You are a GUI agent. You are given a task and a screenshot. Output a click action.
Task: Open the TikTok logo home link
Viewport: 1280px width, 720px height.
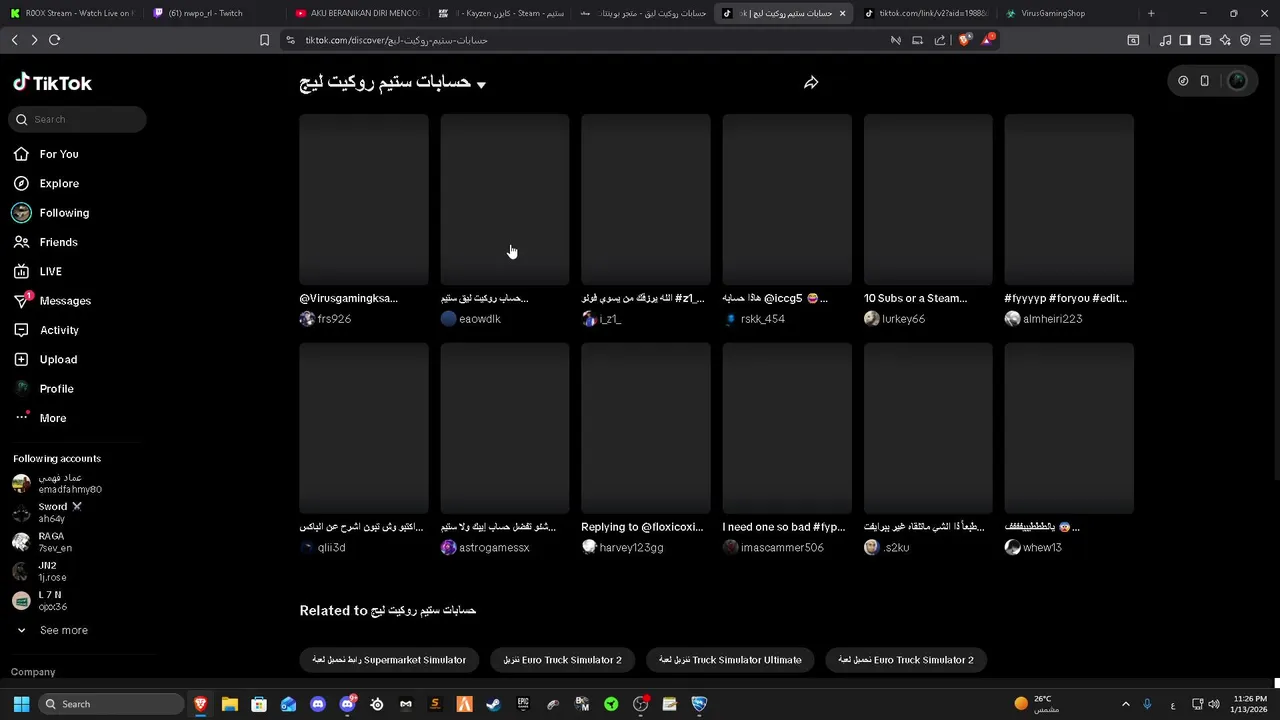tap(52, 83)
